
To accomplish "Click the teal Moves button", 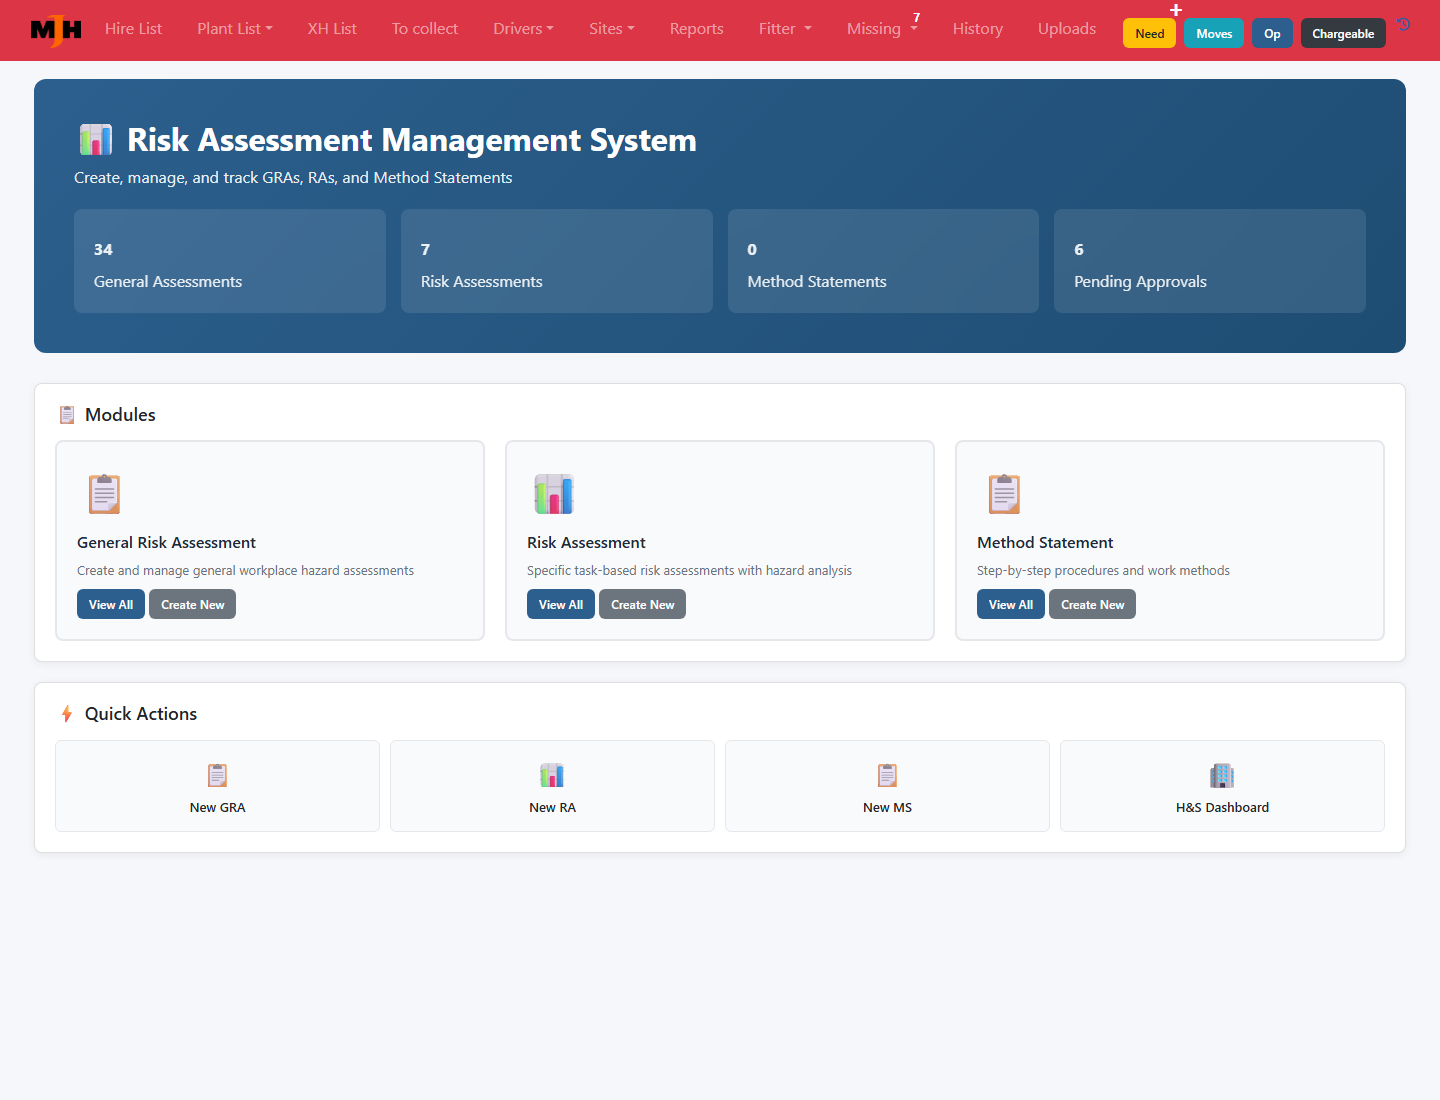I will pyautogui.click(x=1214, y=33).
